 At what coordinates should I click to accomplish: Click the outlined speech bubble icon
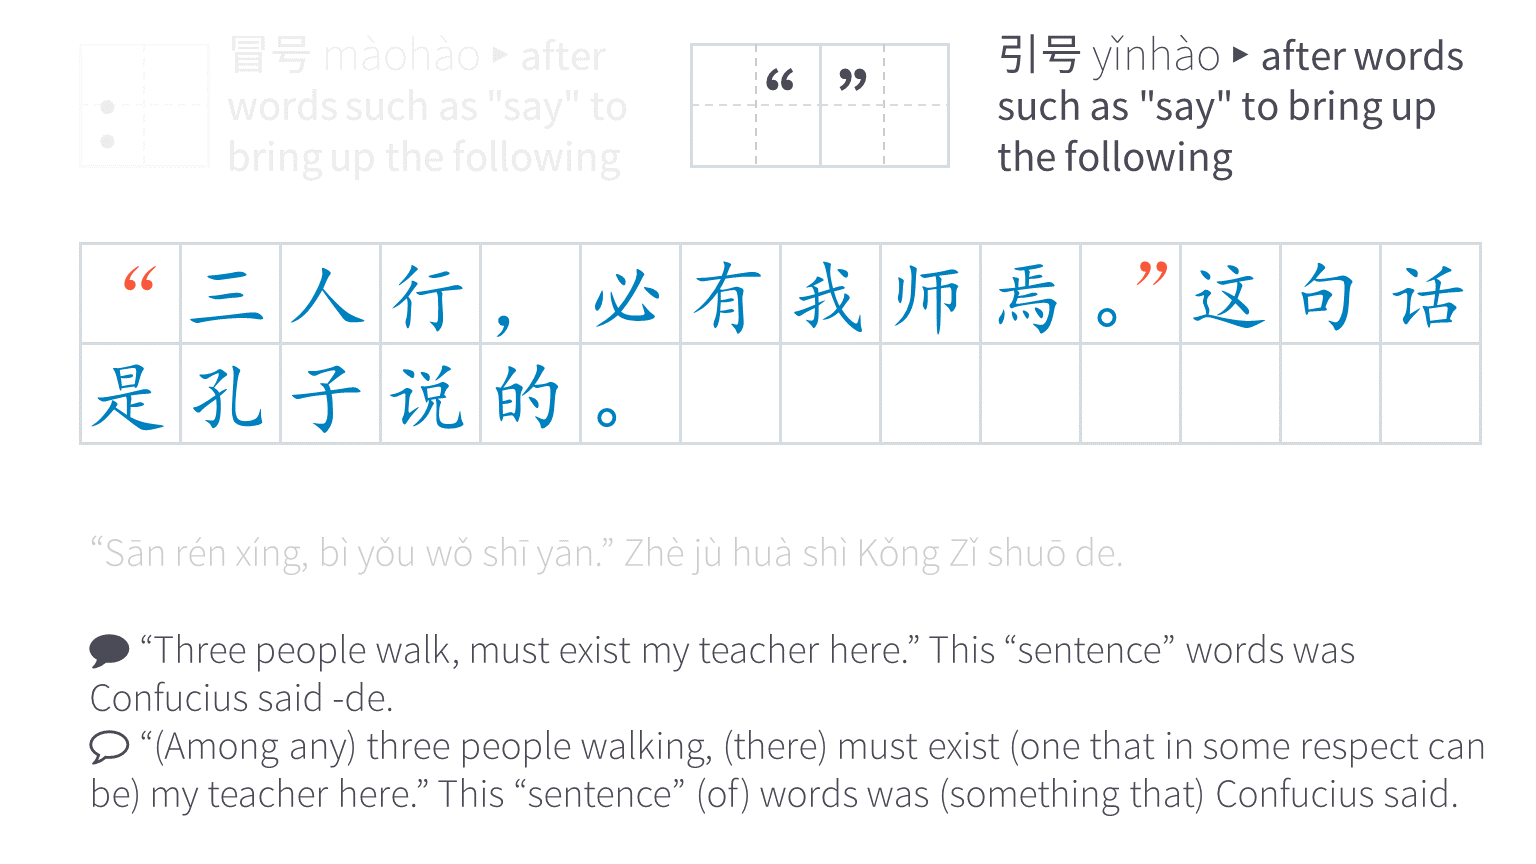coord(109,747)
